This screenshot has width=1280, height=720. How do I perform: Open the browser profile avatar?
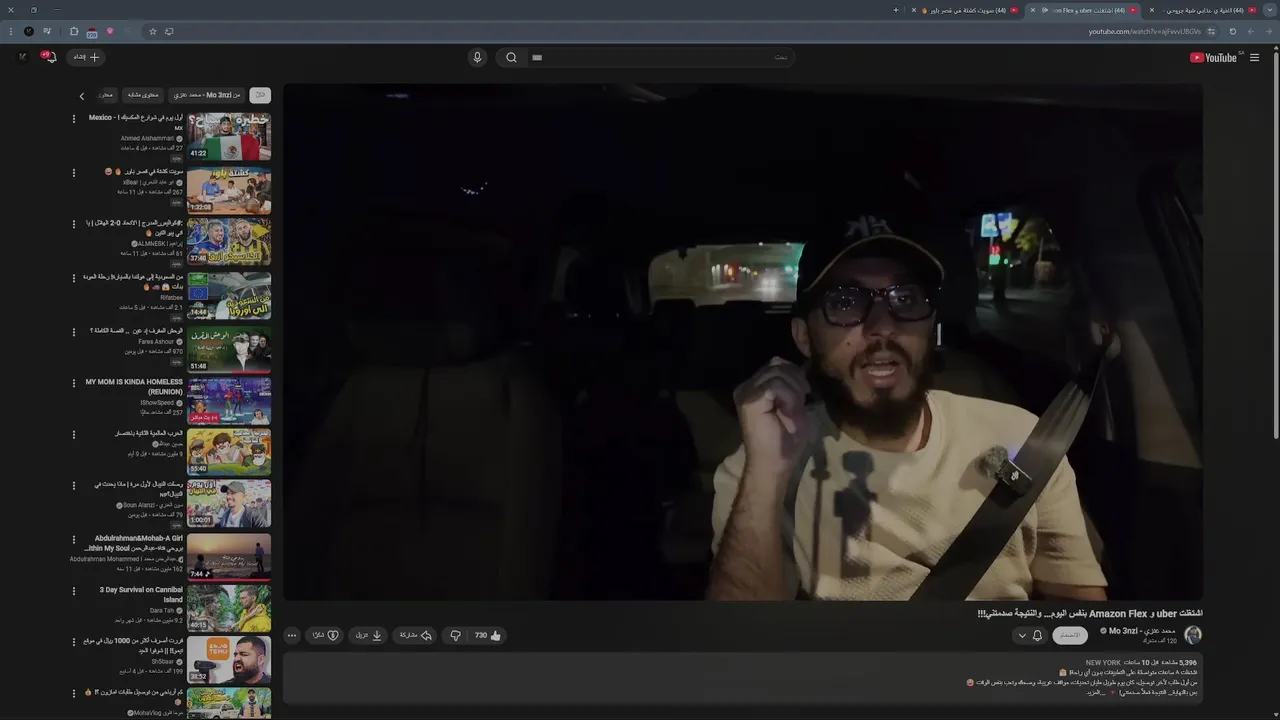[28, 32]
